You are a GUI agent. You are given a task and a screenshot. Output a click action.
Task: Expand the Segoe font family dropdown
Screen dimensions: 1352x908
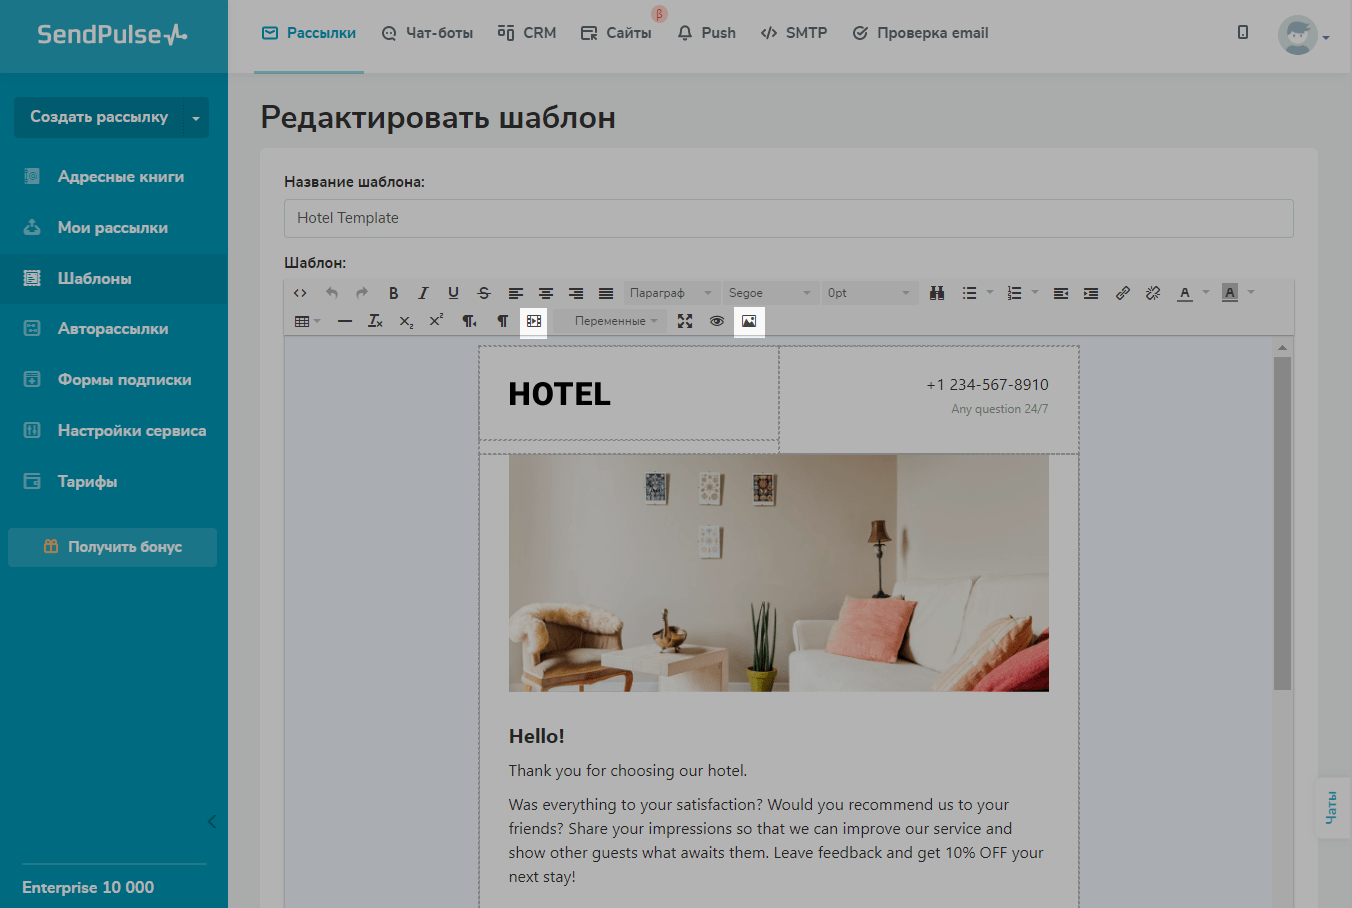(x=769, y=293)
